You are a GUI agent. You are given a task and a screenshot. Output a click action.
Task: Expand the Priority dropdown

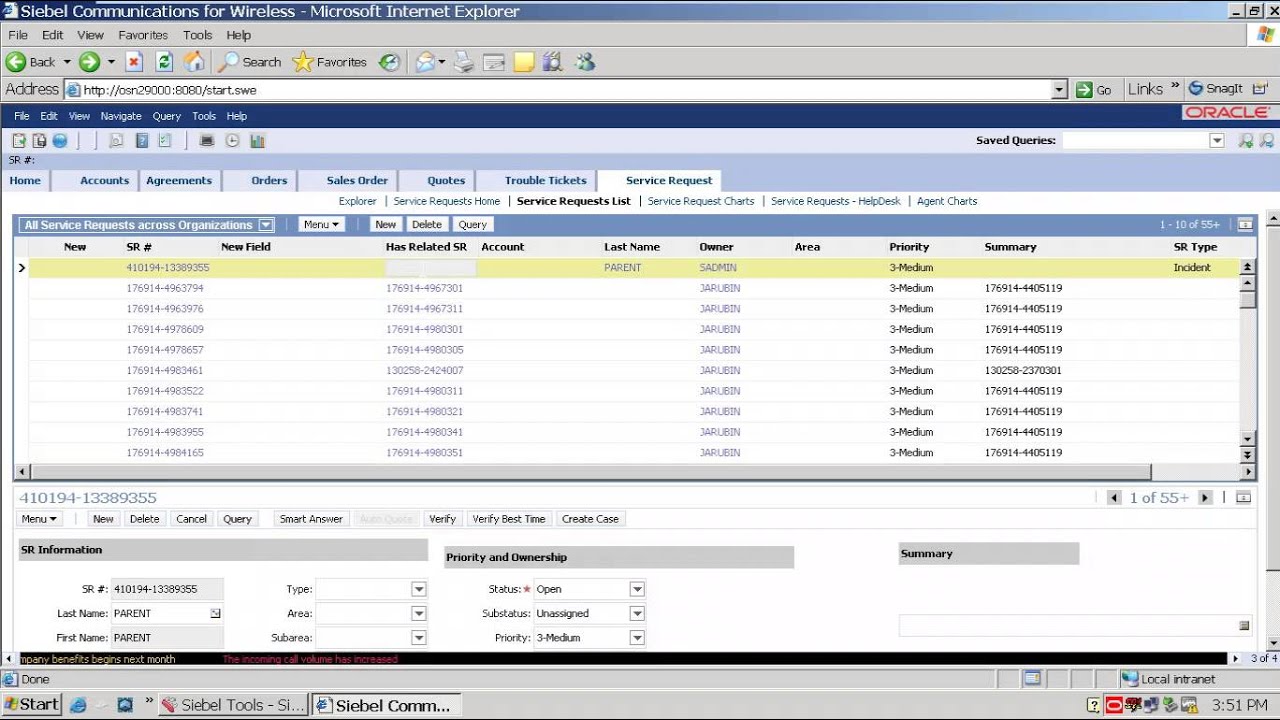point(637,637)
